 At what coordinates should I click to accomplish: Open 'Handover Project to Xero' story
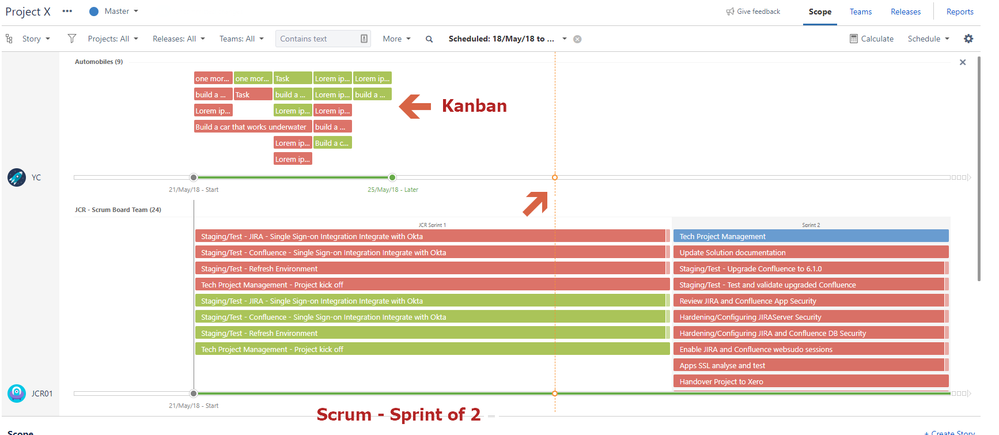(x=811, y=382)
